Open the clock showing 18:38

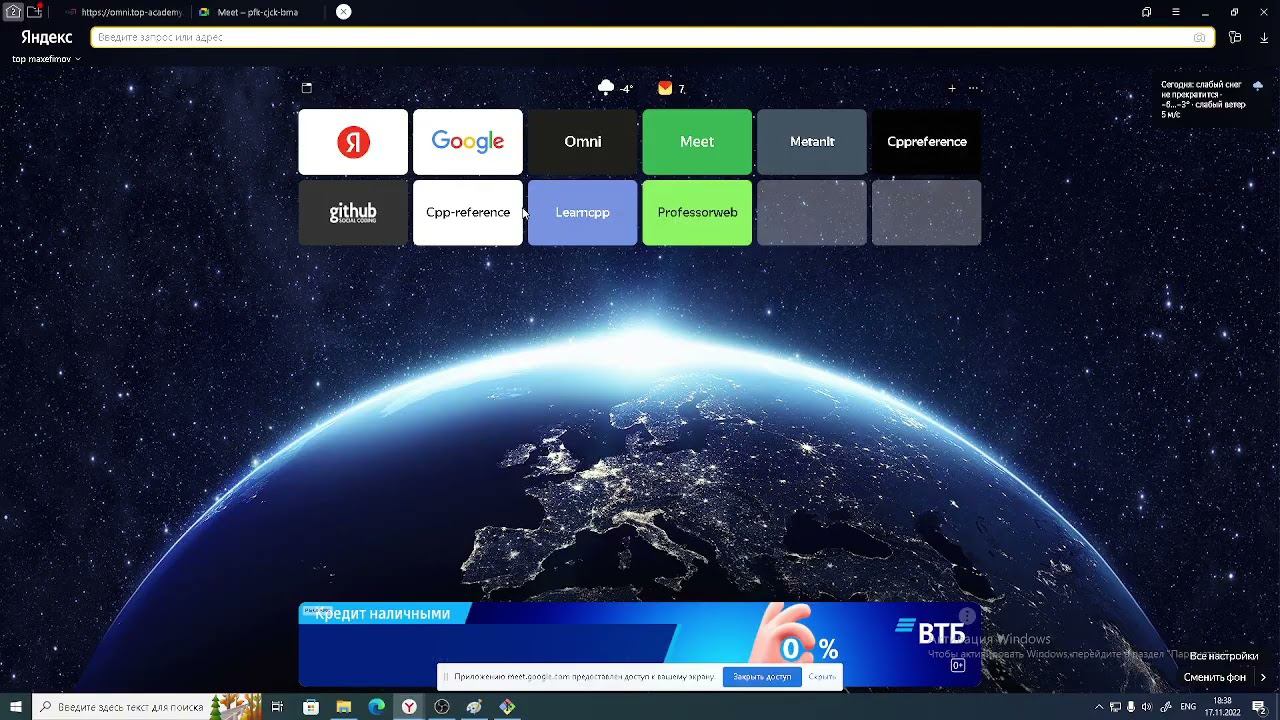tap(1222, 707)
